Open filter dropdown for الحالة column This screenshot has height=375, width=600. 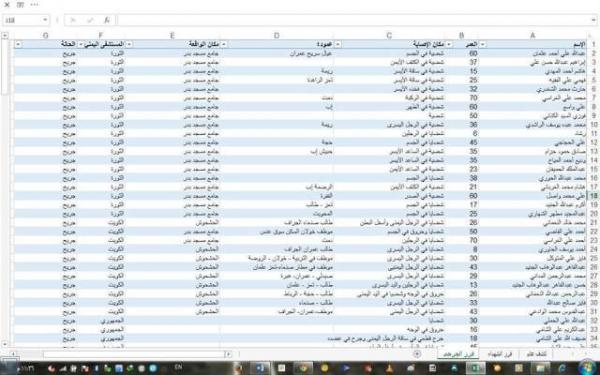[18, 44]
